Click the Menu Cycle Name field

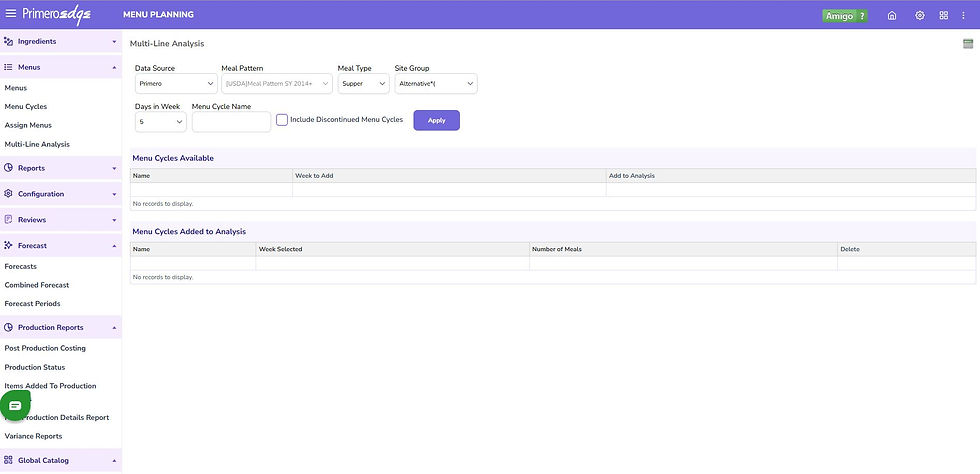tap(231, 122)
